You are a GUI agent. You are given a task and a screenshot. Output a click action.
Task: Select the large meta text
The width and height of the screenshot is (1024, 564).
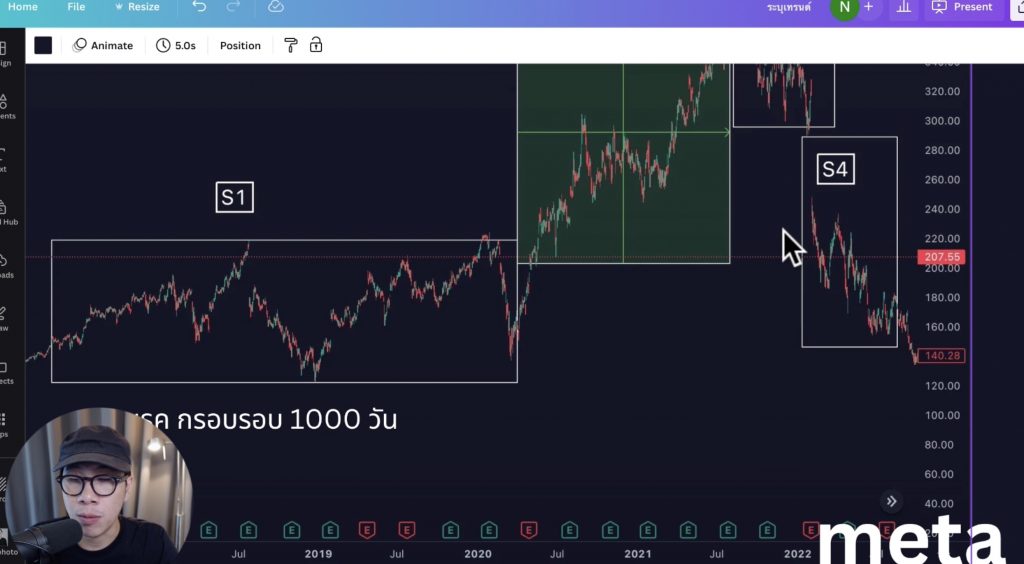tap(910, 542)
